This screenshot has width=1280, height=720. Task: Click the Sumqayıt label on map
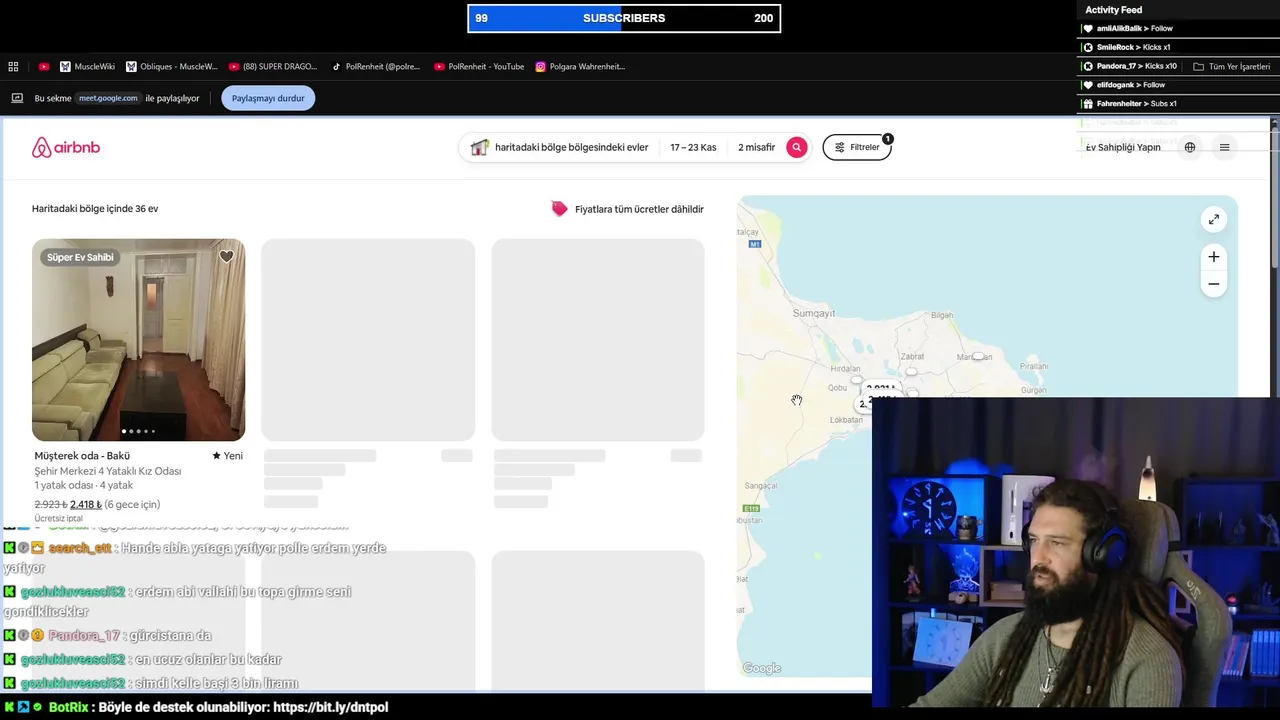coord(813,314)
